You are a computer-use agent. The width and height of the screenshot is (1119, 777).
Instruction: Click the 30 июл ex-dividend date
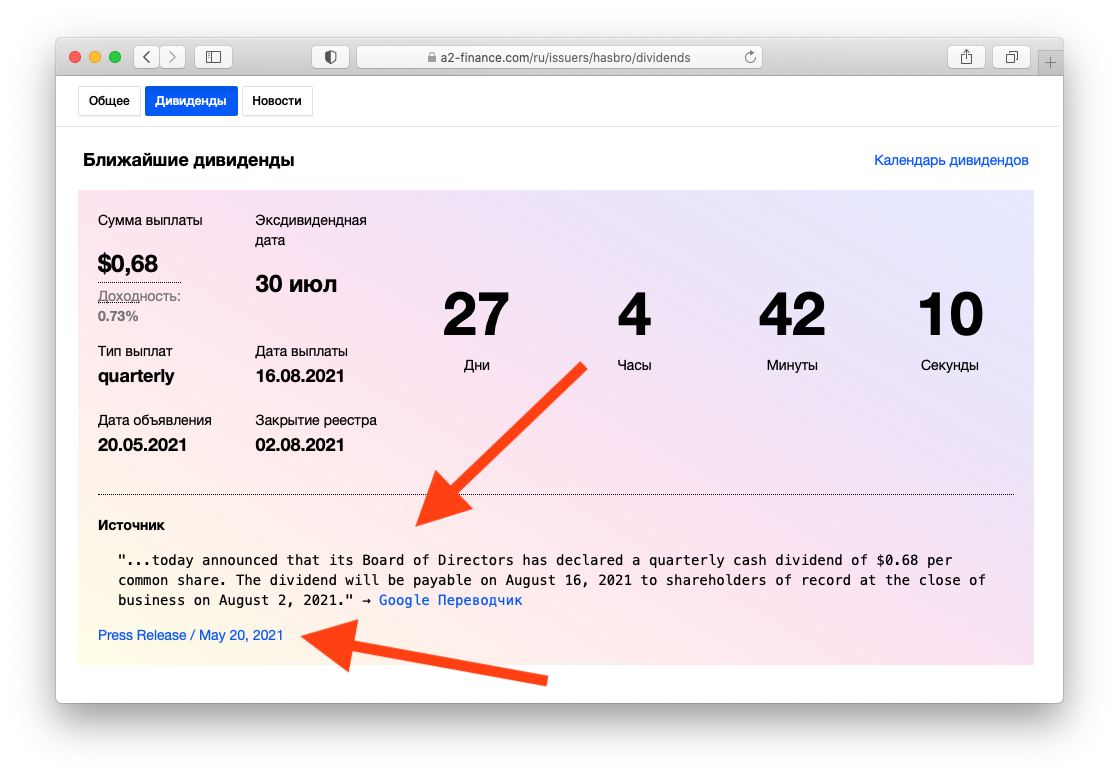pos(296,284)
